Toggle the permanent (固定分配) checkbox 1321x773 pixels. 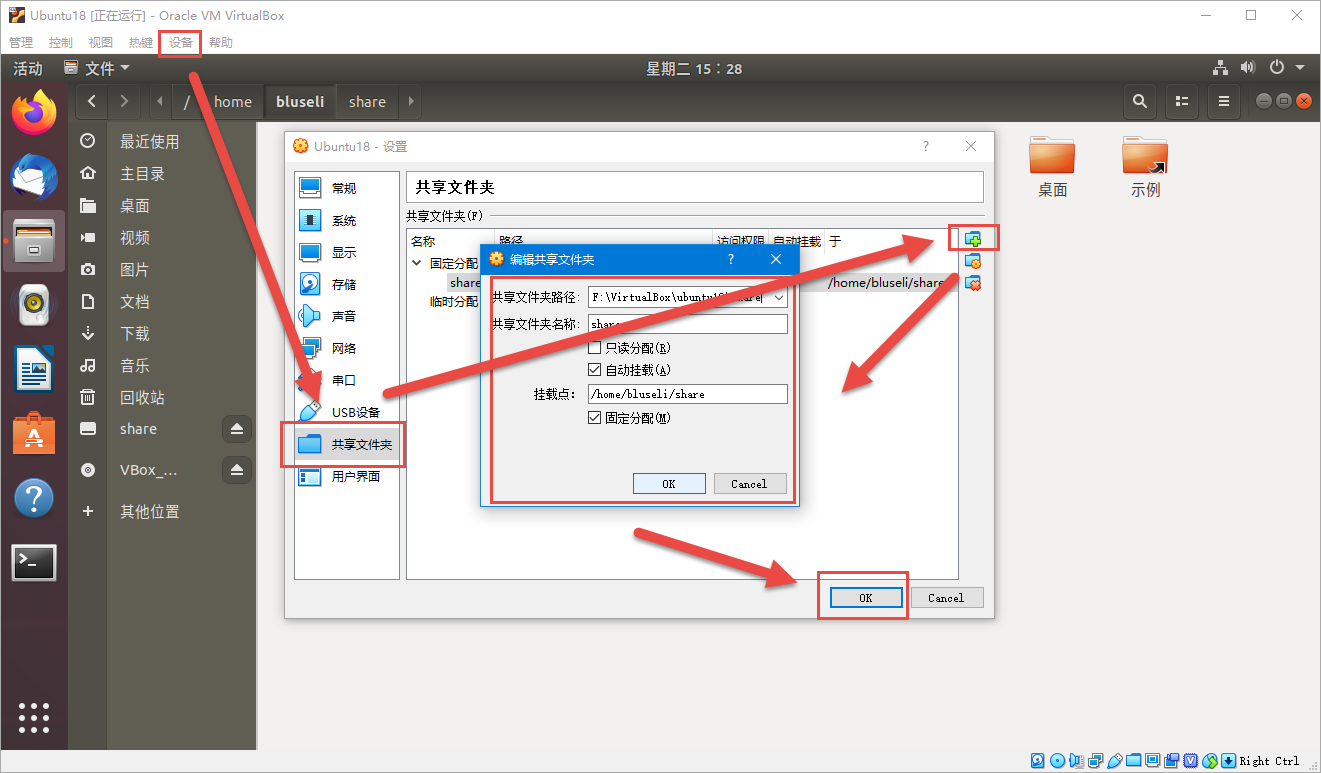596,418
